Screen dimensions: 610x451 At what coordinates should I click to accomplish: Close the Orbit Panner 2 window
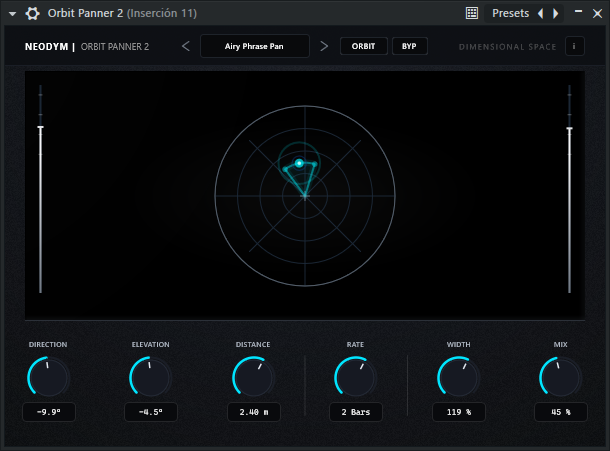tap(598, 14)
